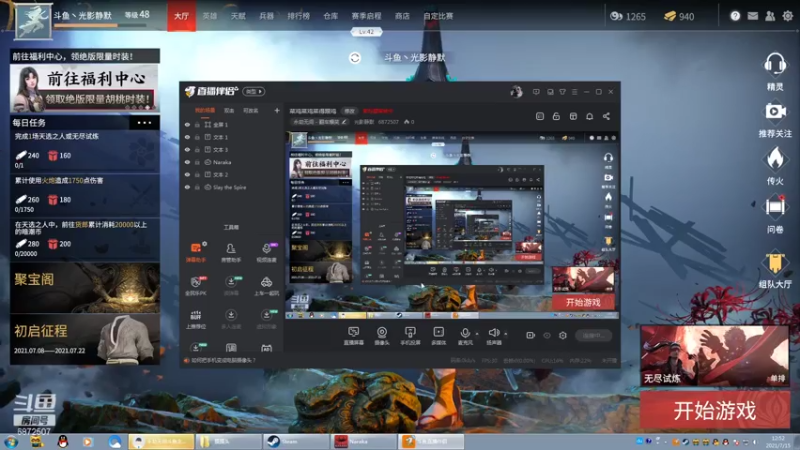Open the mode selector pill beside app logo
The height and width of the screenshot is (450, 800).
coord(254,92)
